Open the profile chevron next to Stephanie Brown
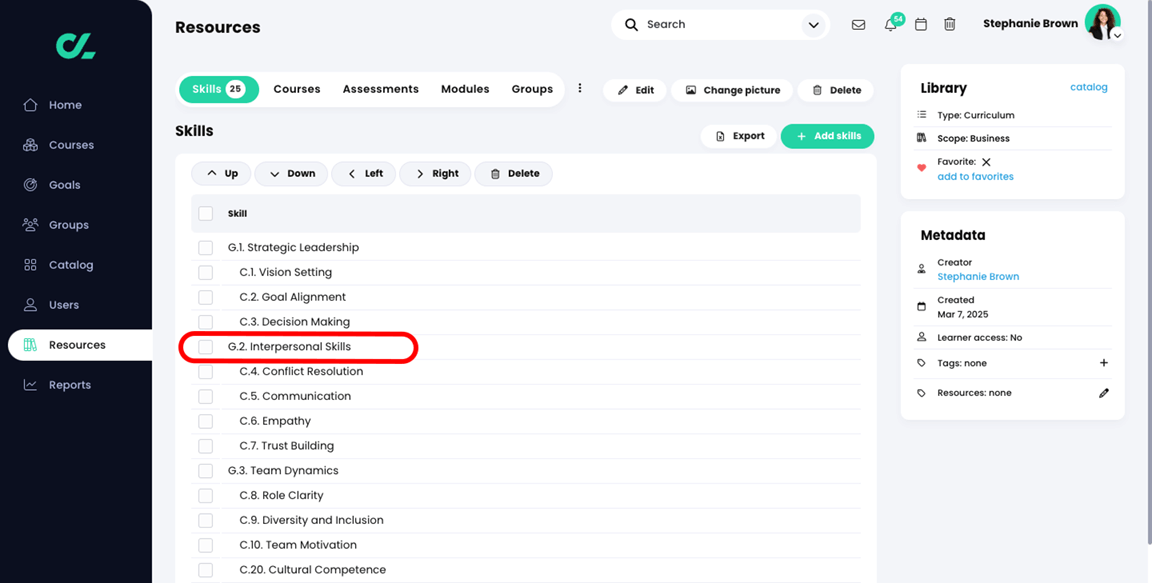Screen dimensions: 1152x583 coord(1117,33)
